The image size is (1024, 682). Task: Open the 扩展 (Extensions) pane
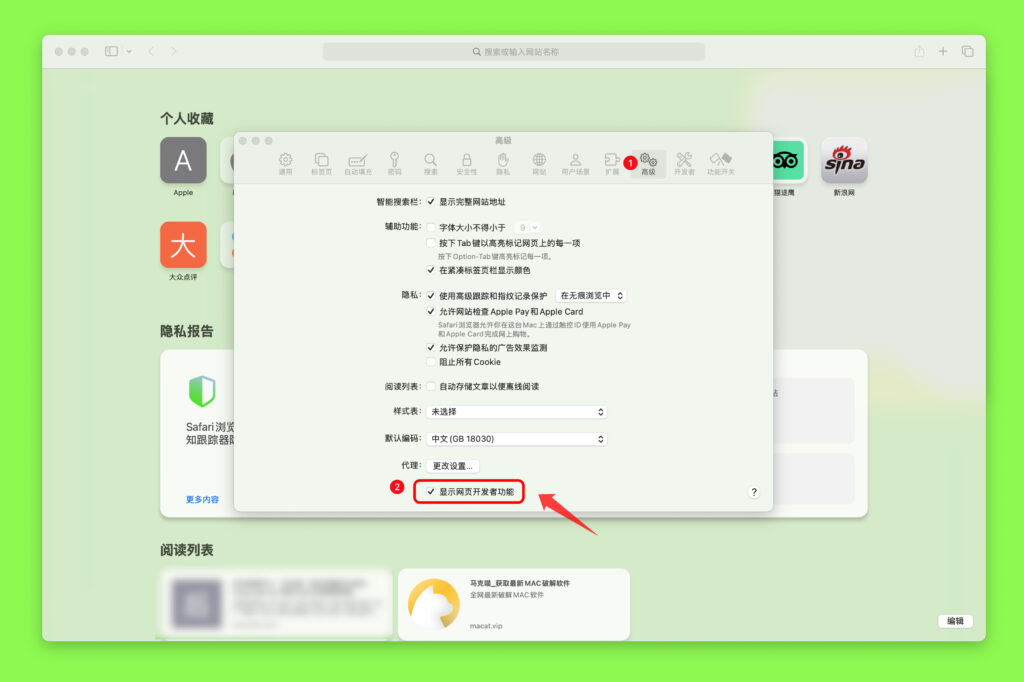pos(612,163)
